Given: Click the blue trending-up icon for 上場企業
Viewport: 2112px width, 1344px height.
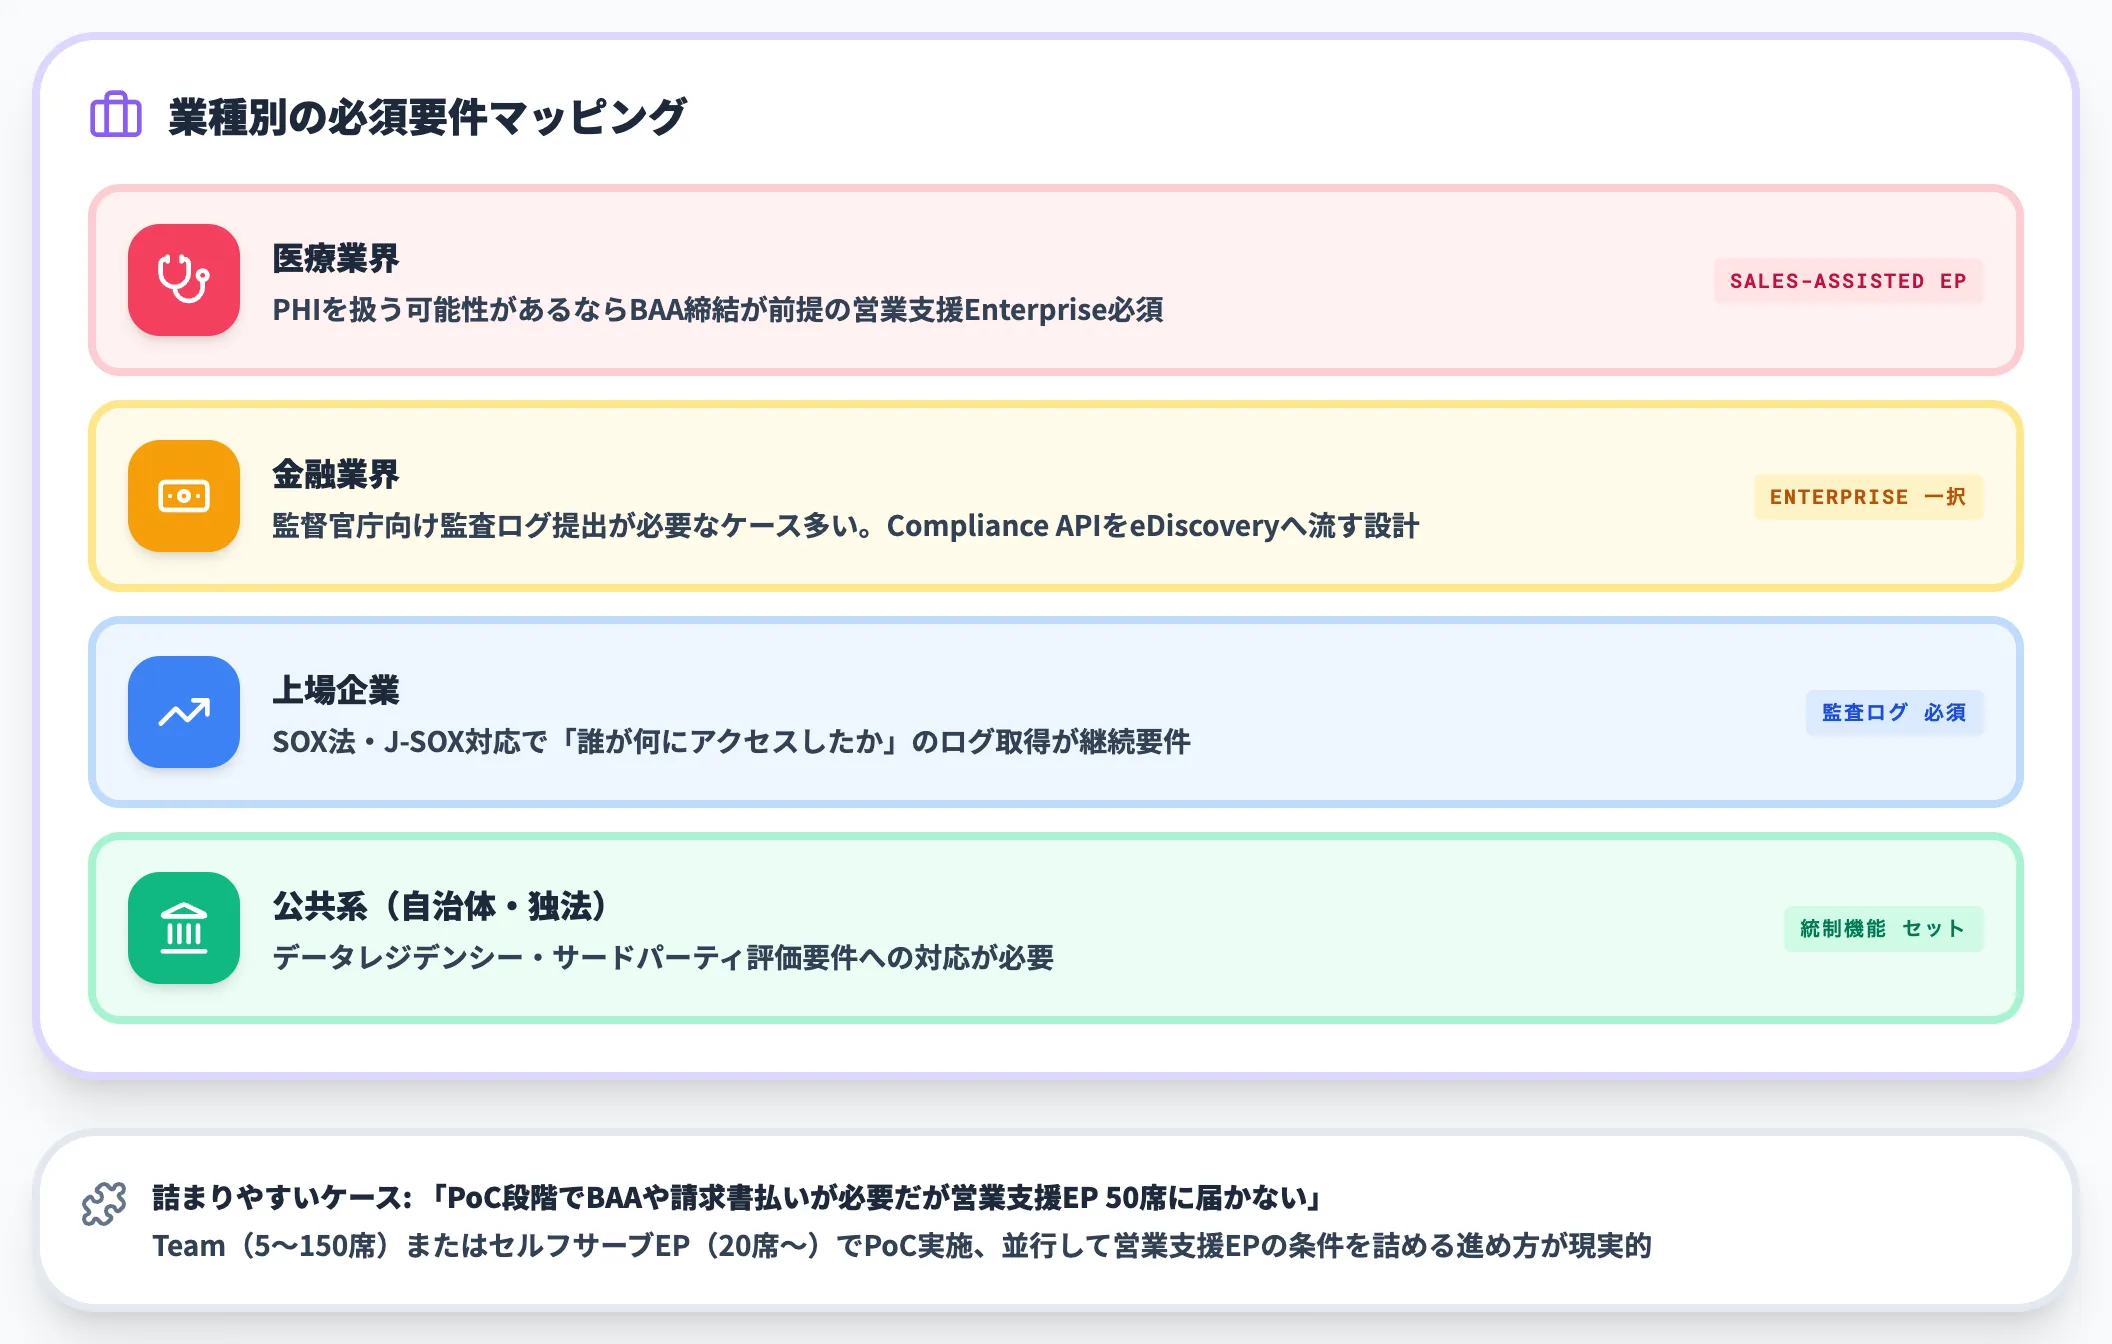Looking at the screenshot, I should tap(184, 712).
